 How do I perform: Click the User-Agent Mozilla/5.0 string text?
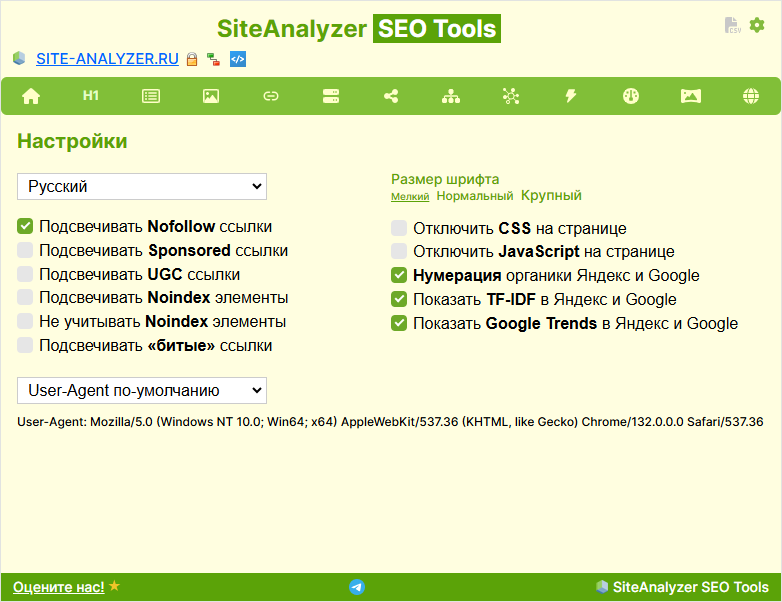pos(390,422)
